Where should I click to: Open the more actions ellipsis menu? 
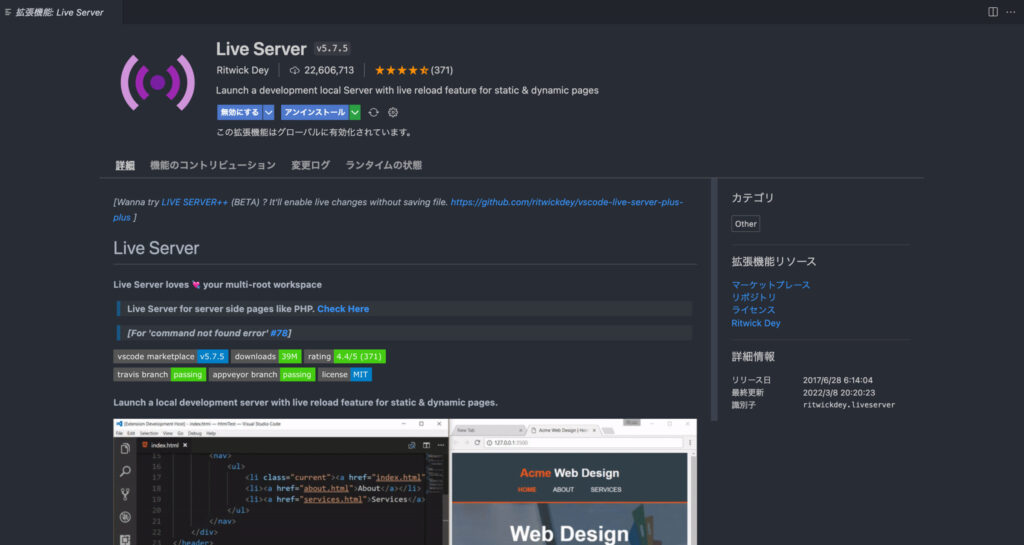pos(1011,11)
